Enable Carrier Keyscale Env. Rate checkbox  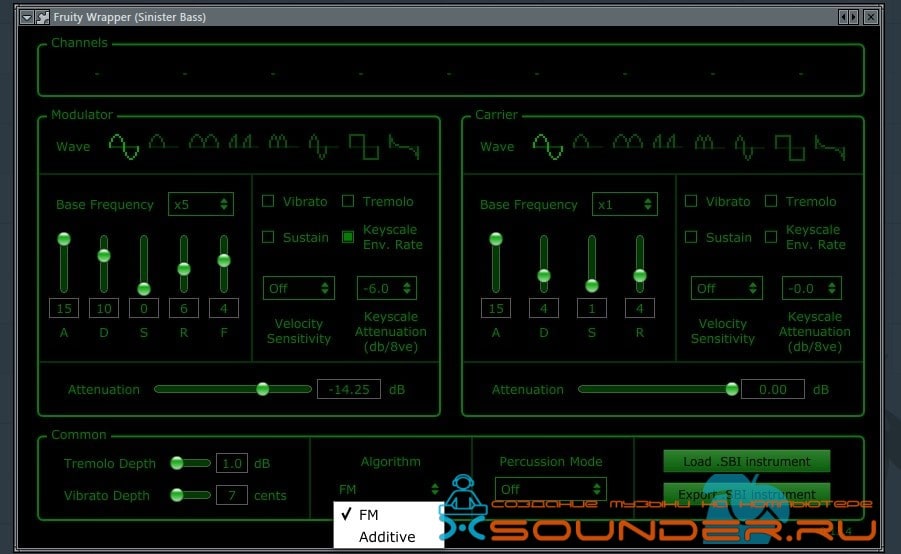(x=771, y=237)
